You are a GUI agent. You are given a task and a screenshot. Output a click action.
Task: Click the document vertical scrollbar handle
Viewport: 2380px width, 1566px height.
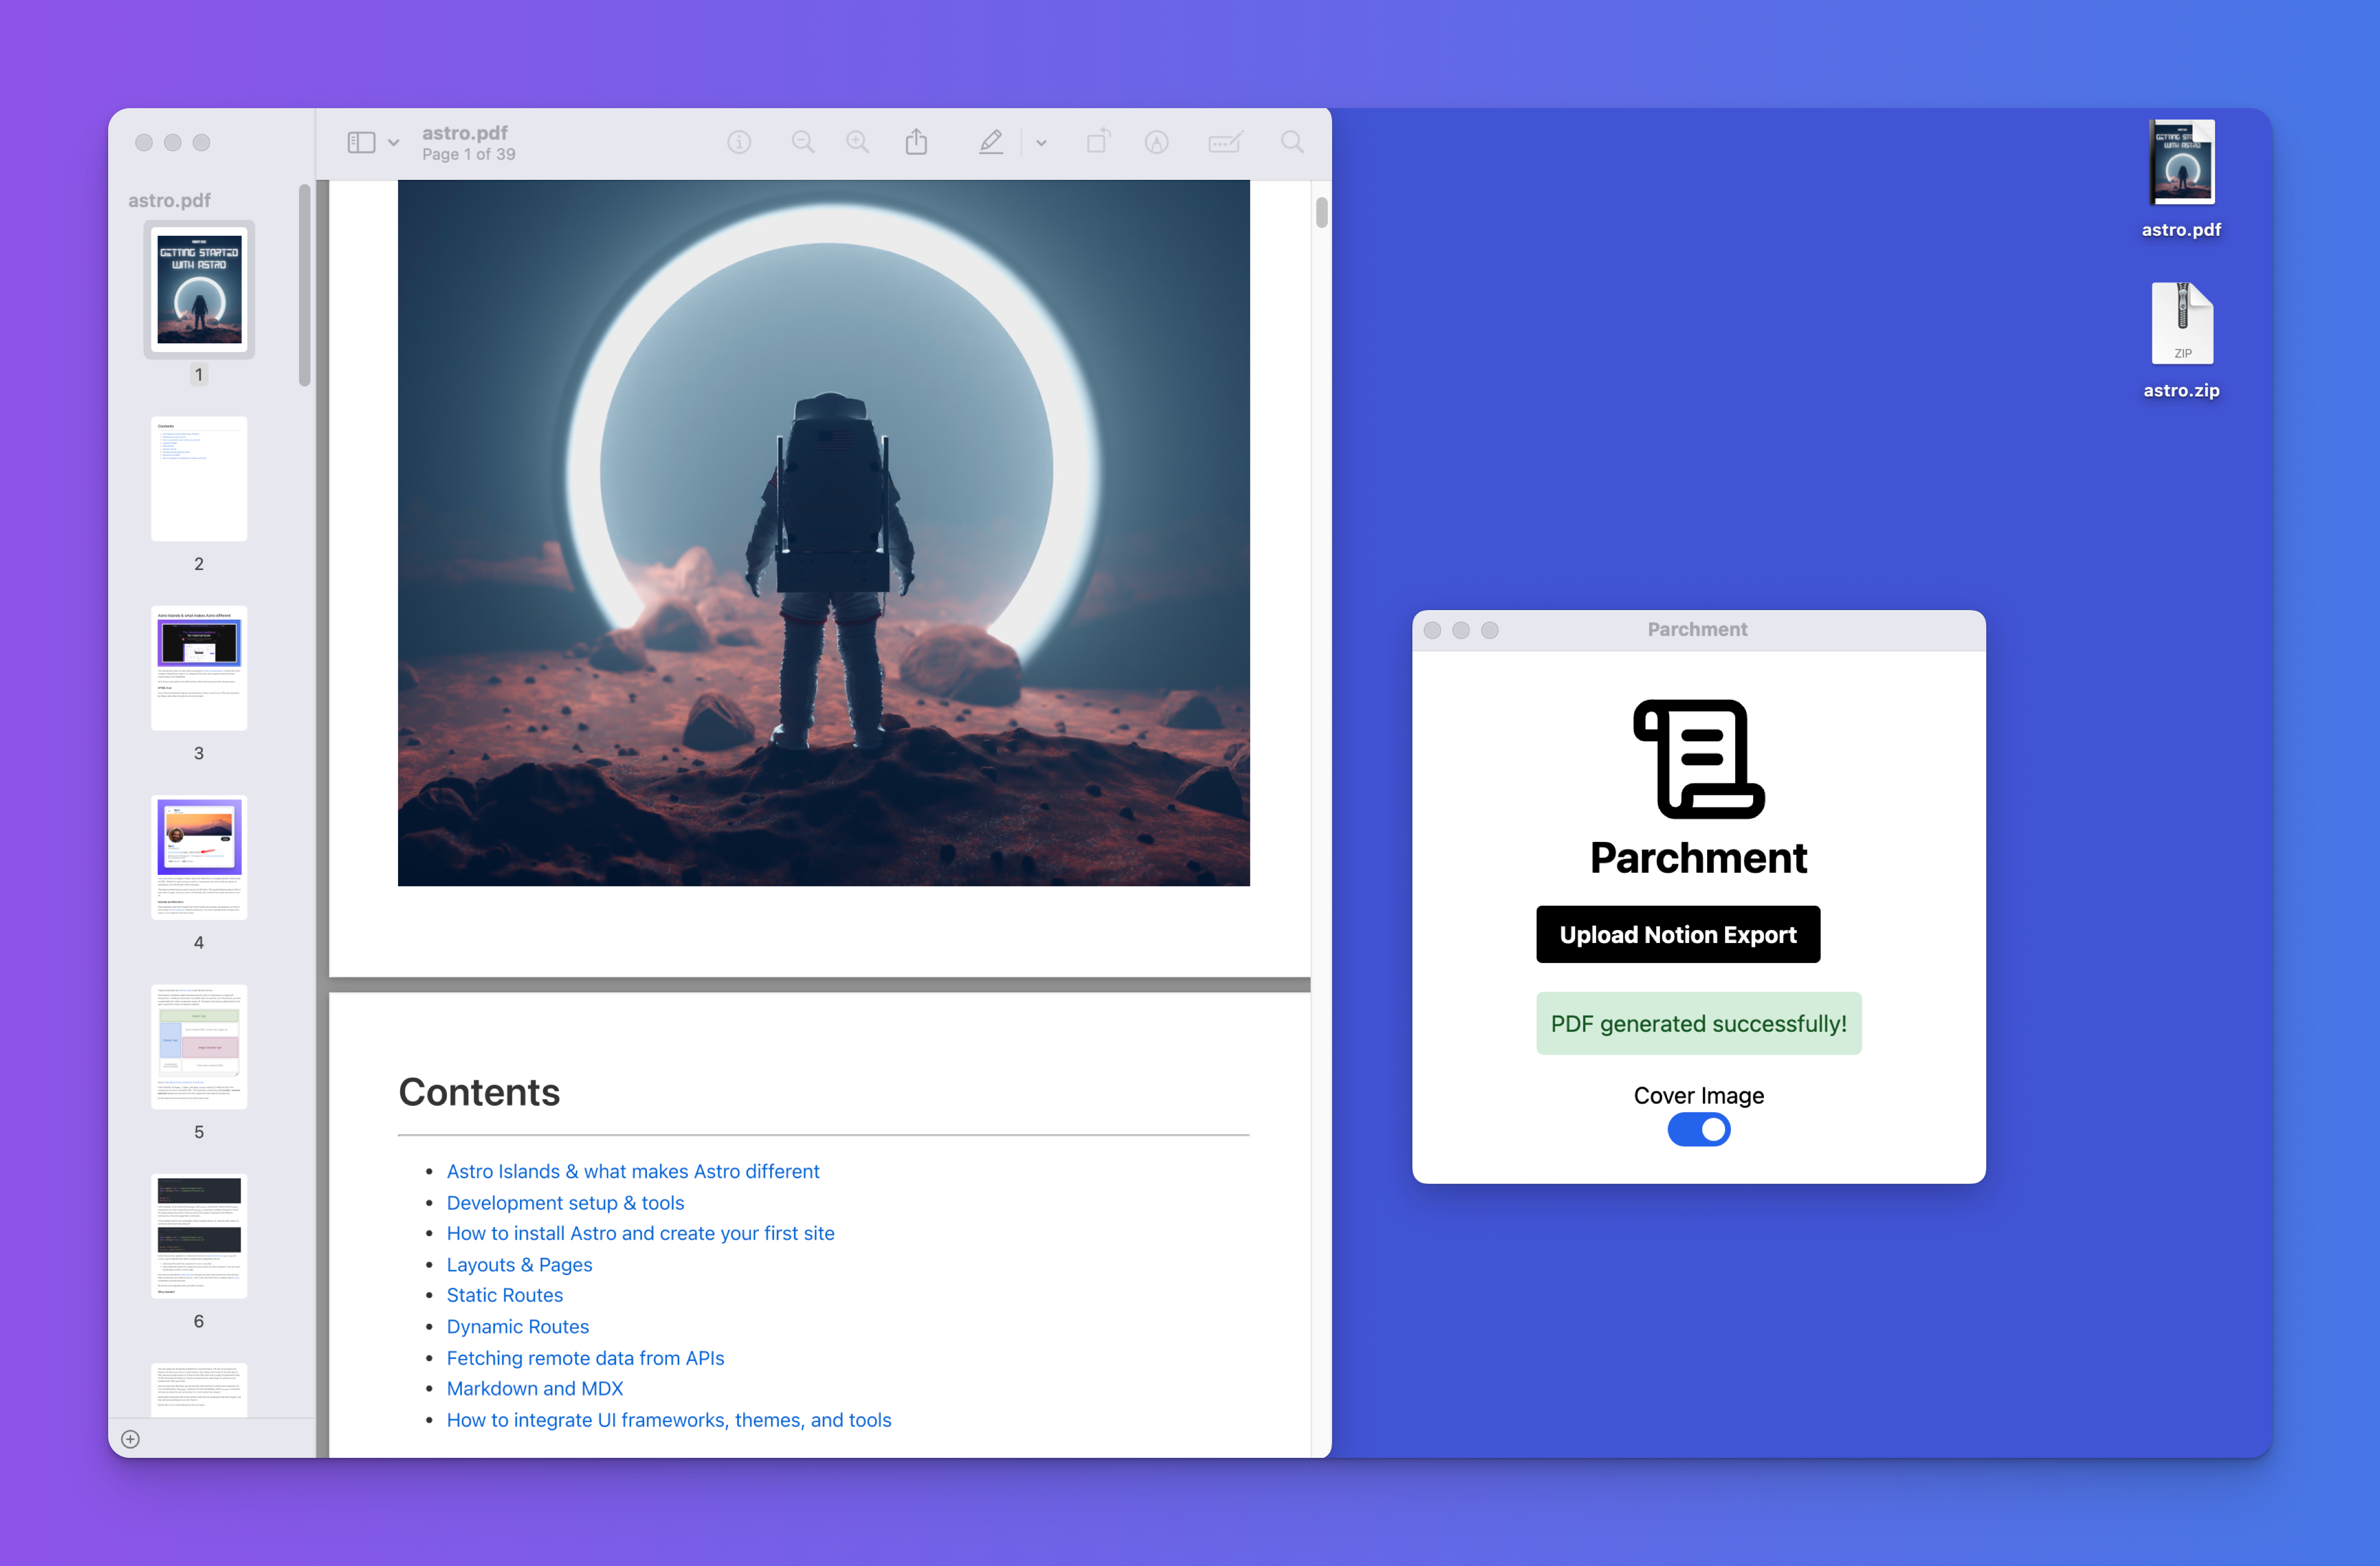point(1321,212)
